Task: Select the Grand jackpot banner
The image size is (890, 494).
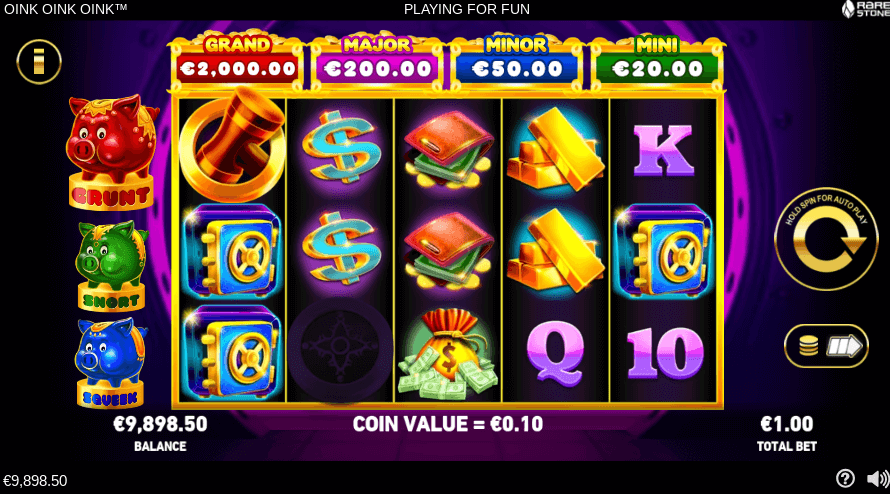Action: click(x=237, y=61)
